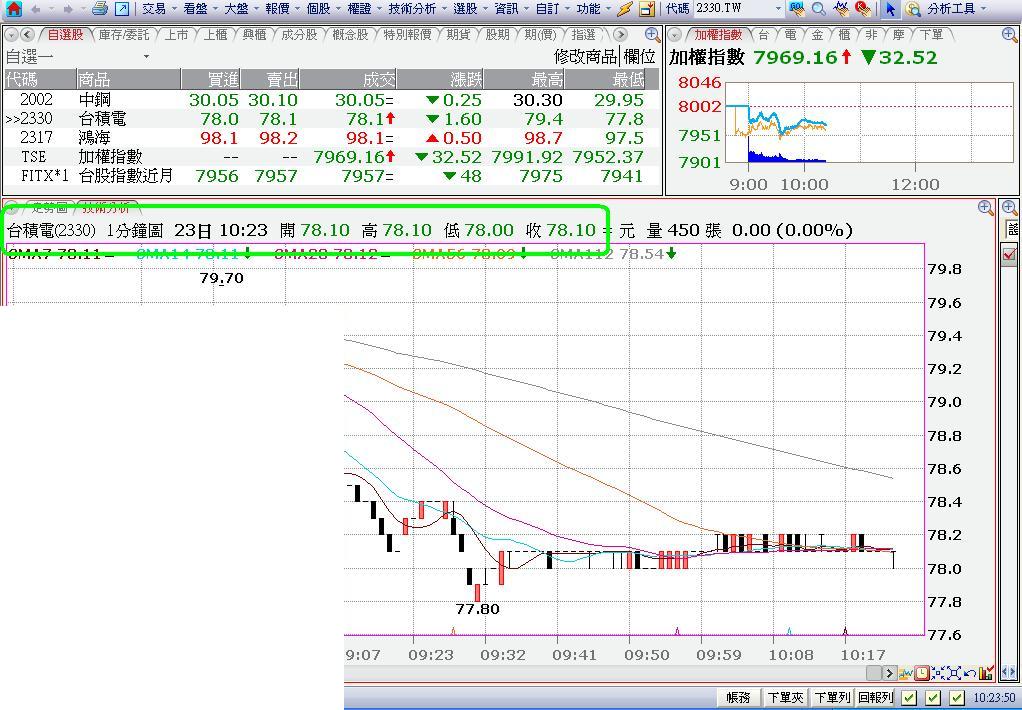Viewport: 1022px width, 710px height.
Task: Open the 自選一 watchlist dropdown
Action: click(x=146, y=57)
